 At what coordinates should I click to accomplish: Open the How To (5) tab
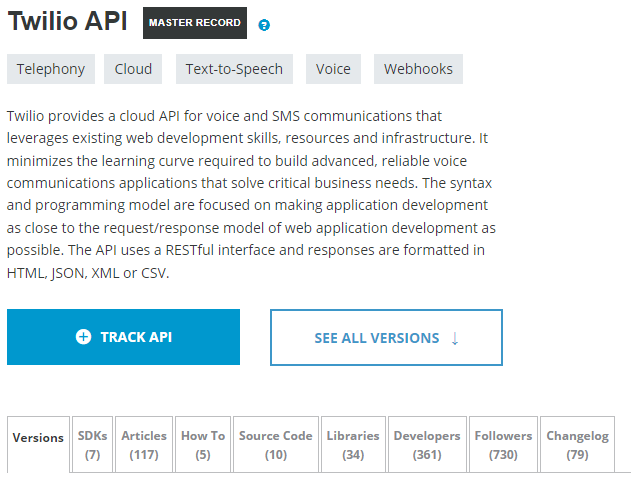(x=203, y=445)
